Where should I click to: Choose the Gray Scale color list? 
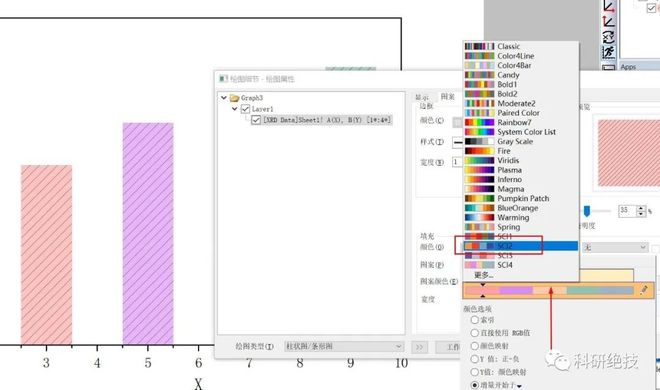521,141
